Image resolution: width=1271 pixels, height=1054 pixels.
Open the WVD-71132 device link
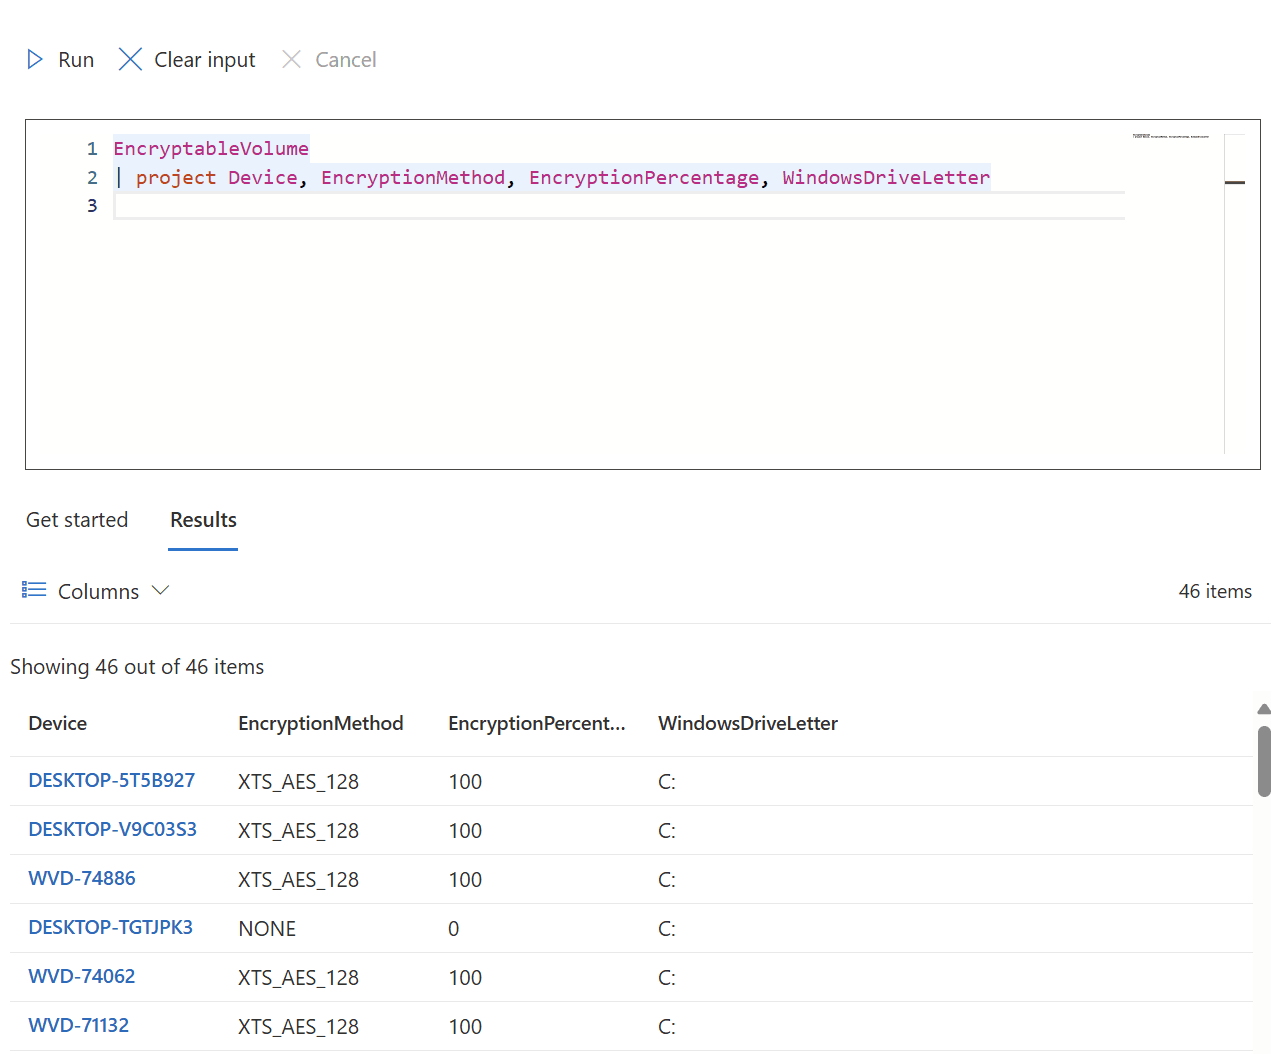click(79, 1026)
